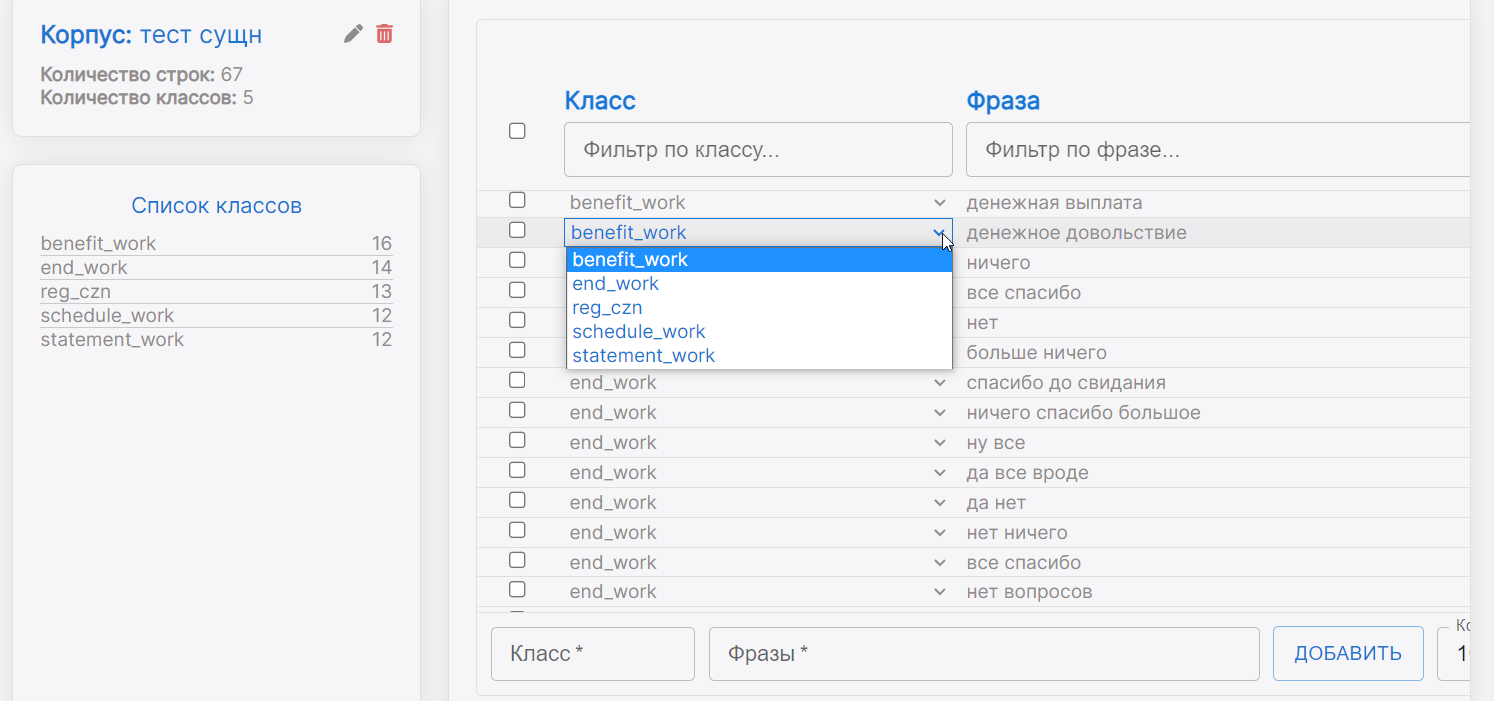Open class dropdown for 'да нет' row

(x=757, y=503)
